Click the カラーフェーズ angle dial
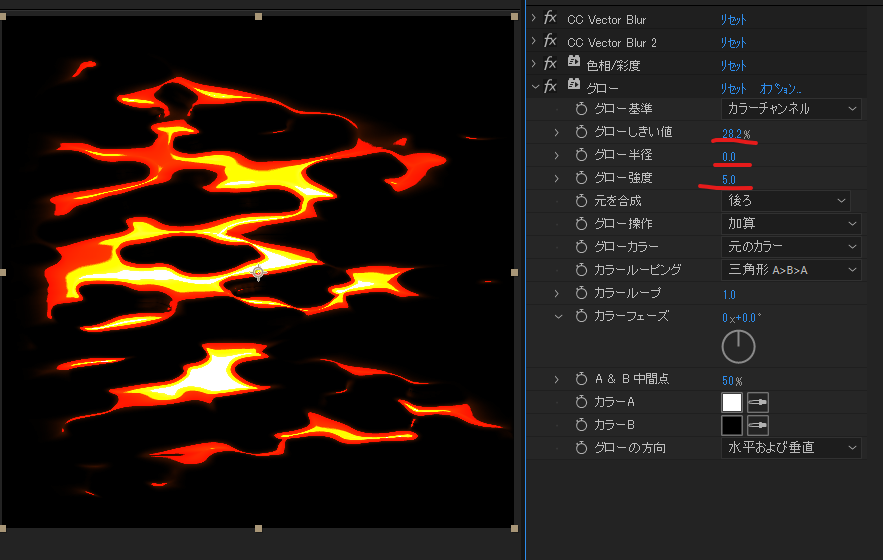Image resolution: width=883 pixels, height=560 pixels. tap(738, 346)
